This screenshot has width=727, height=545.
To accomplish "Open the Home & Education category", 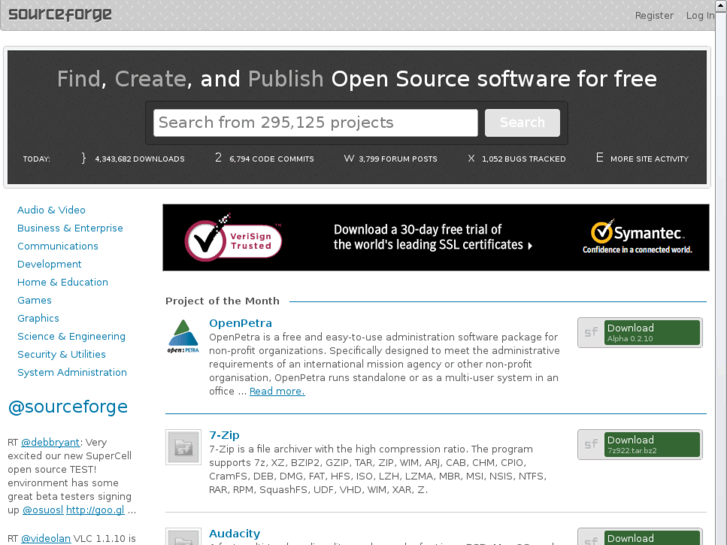I will (x=63, y=282).
